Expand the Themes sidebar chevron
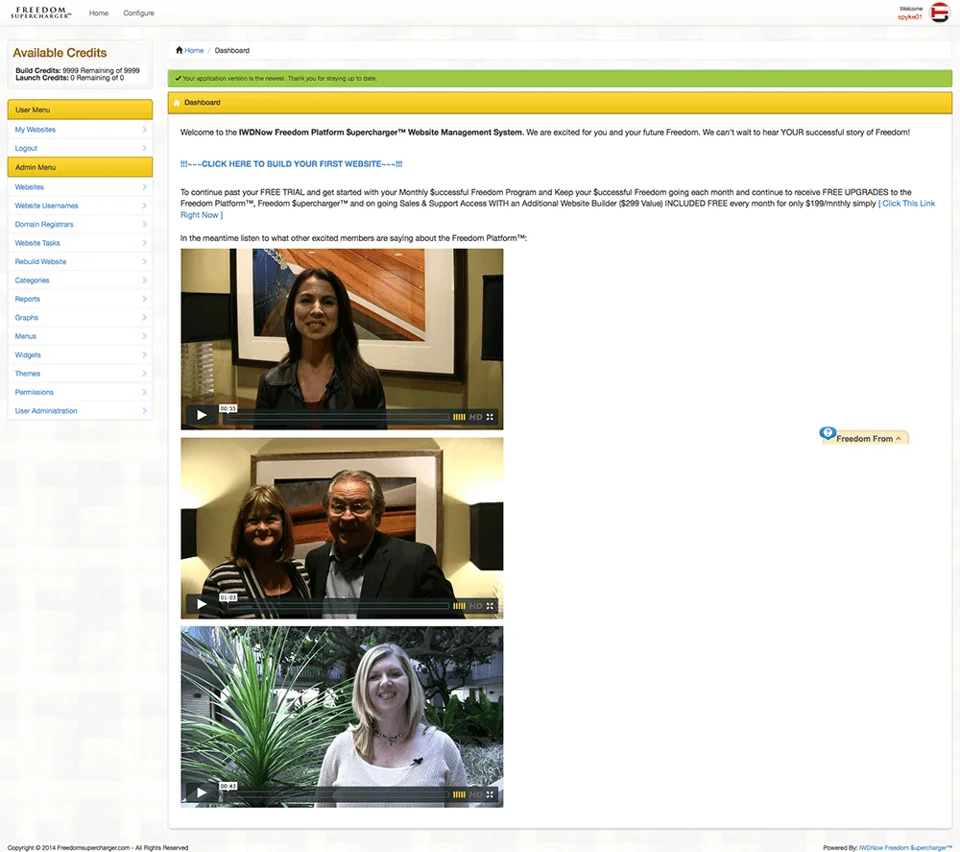Screen dimensions: 960x852 click(144, 373)
